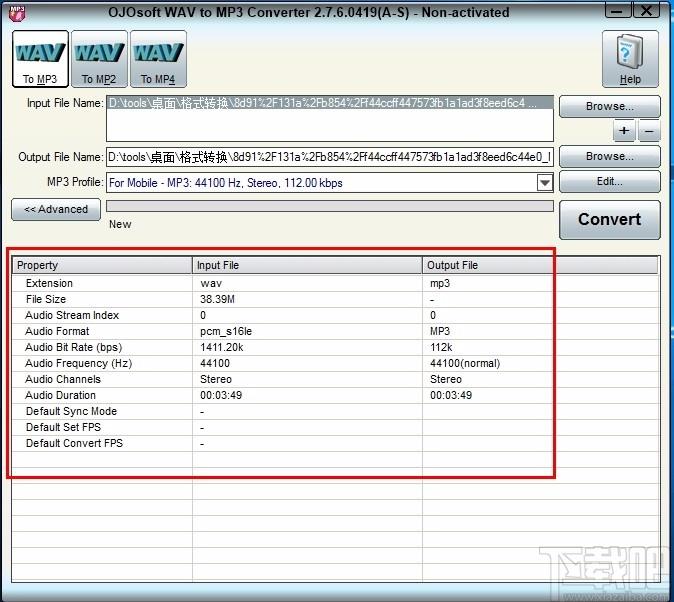Click the New status text
Screen dimensions: 674x602
(x=120, y=224)
